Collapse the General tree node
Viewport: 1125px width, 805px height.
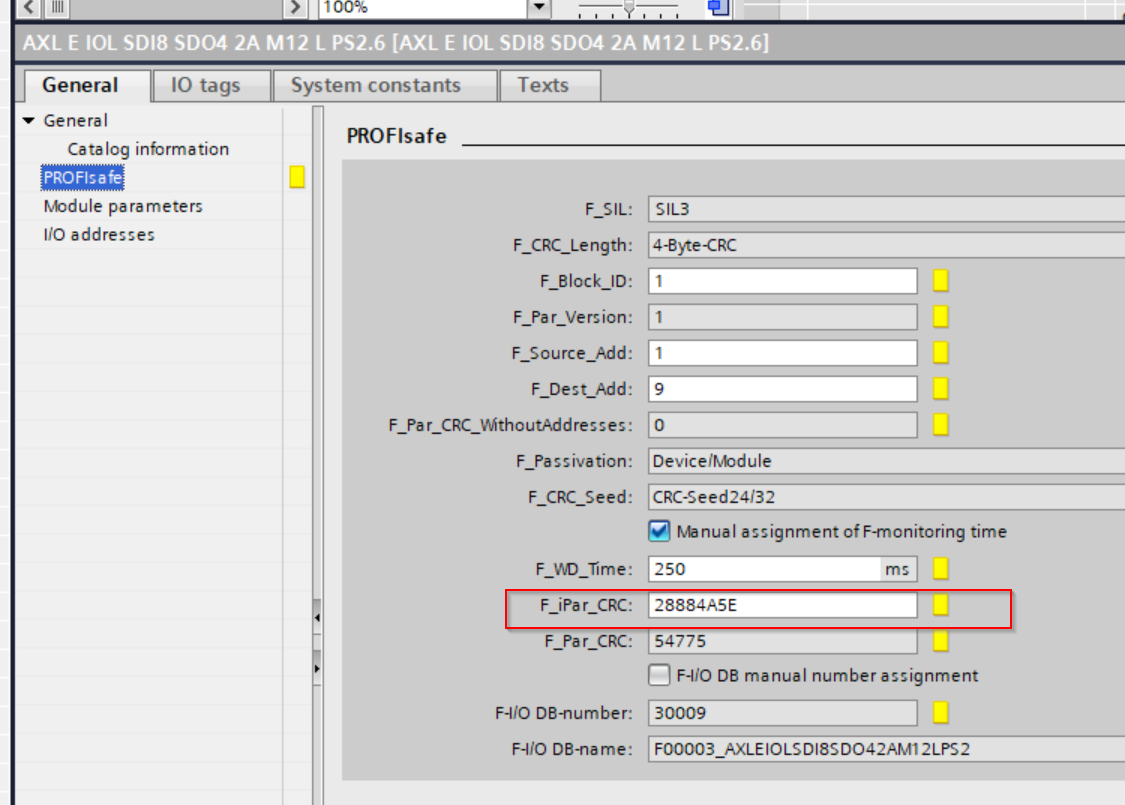tap(29, 121)
